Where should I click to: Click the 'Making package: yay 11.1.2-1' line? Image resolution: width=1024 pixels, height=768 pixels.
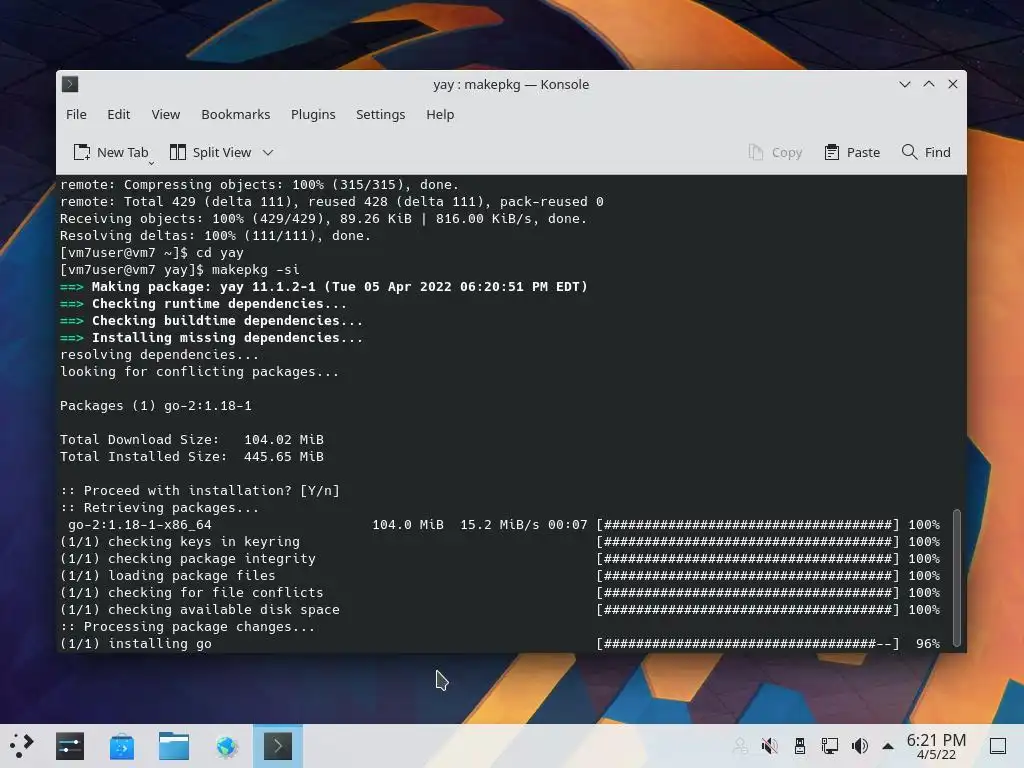324,287
